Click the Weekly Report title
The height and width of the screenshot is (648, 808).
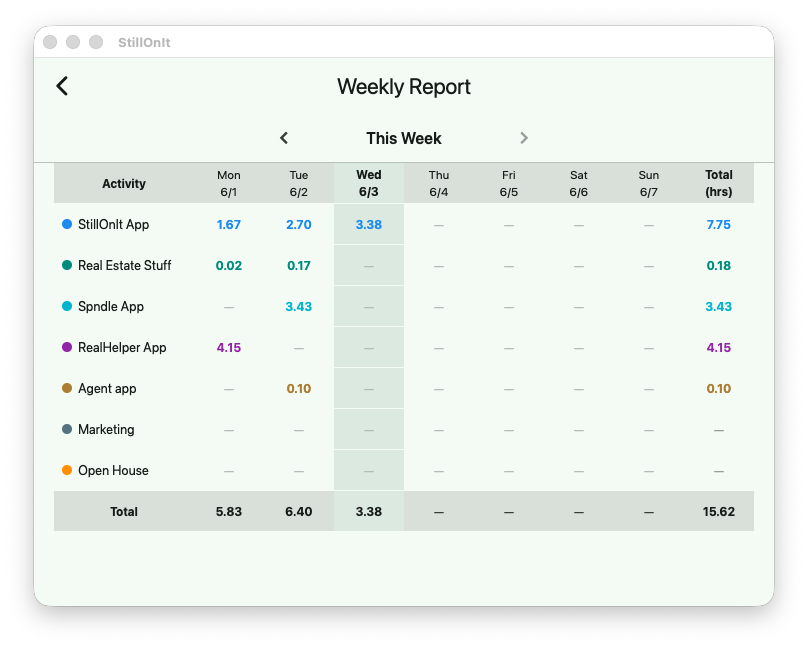[x=404, y=87]
